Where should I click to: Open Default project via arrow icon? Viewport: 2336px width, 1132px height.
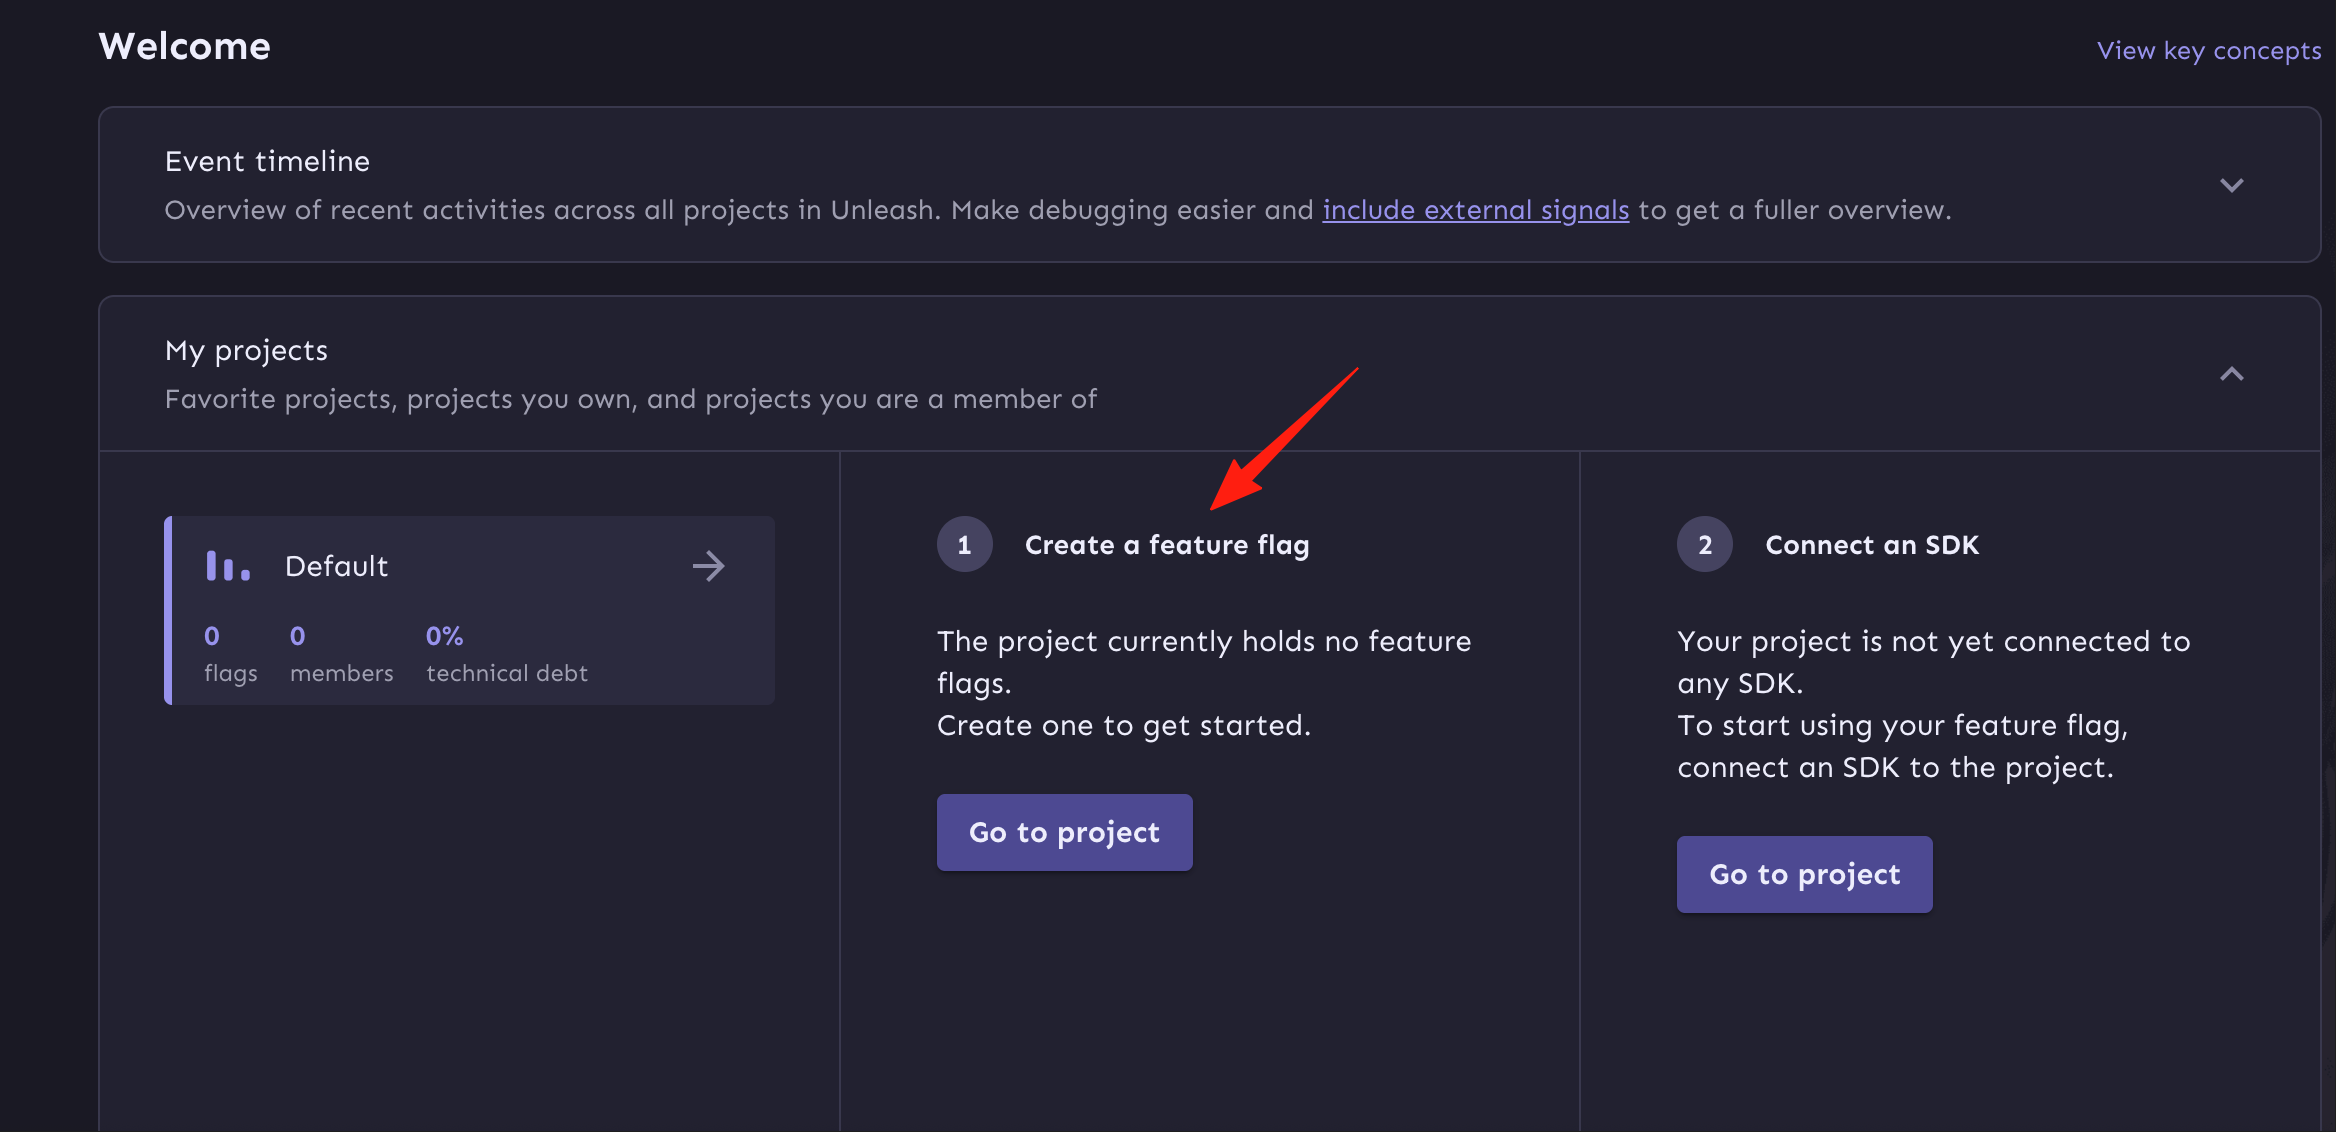[x=708, y=566]
